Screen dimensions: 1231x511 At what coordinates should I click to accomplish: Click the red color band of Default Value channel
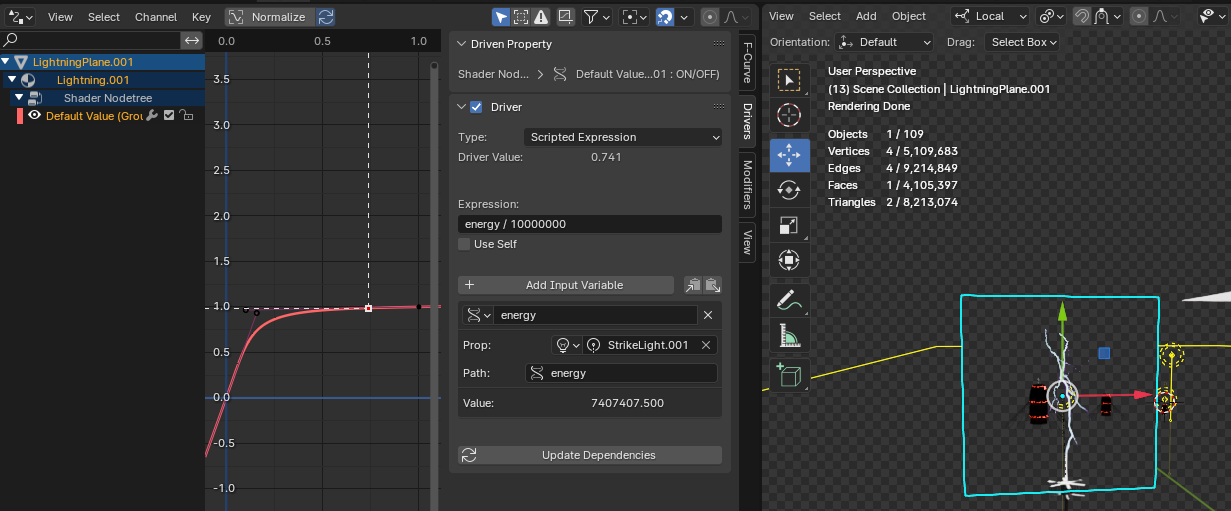(20, 116)
